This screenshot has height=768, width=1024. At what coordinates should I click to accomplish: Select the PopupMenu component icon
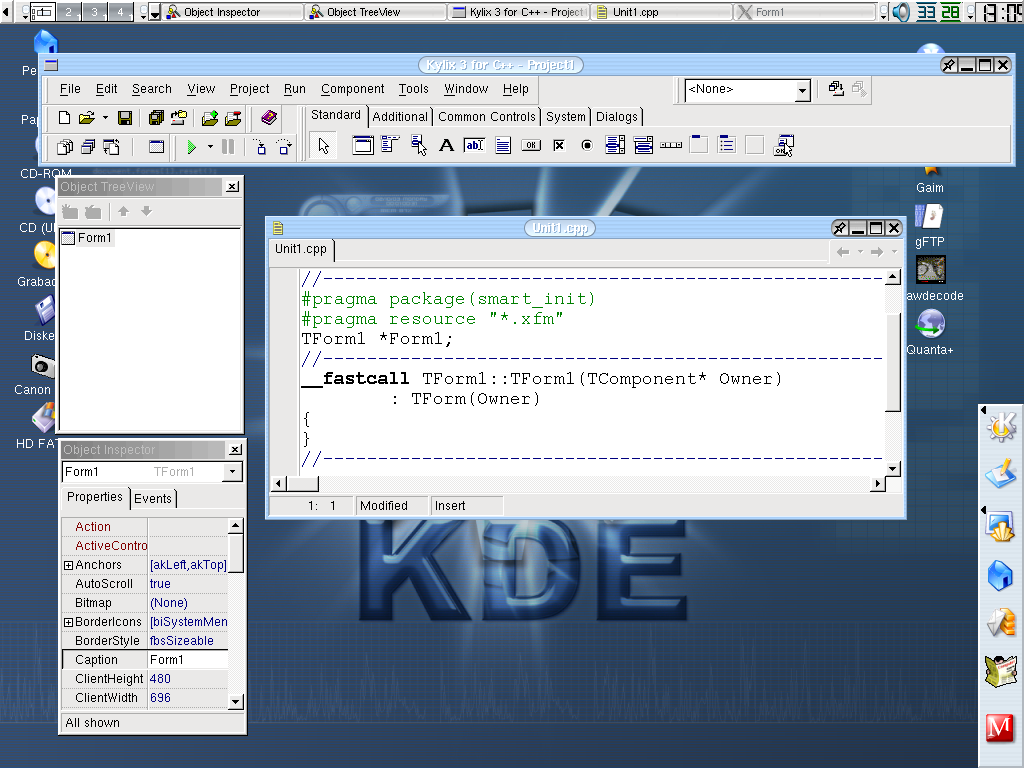(419, 145)
